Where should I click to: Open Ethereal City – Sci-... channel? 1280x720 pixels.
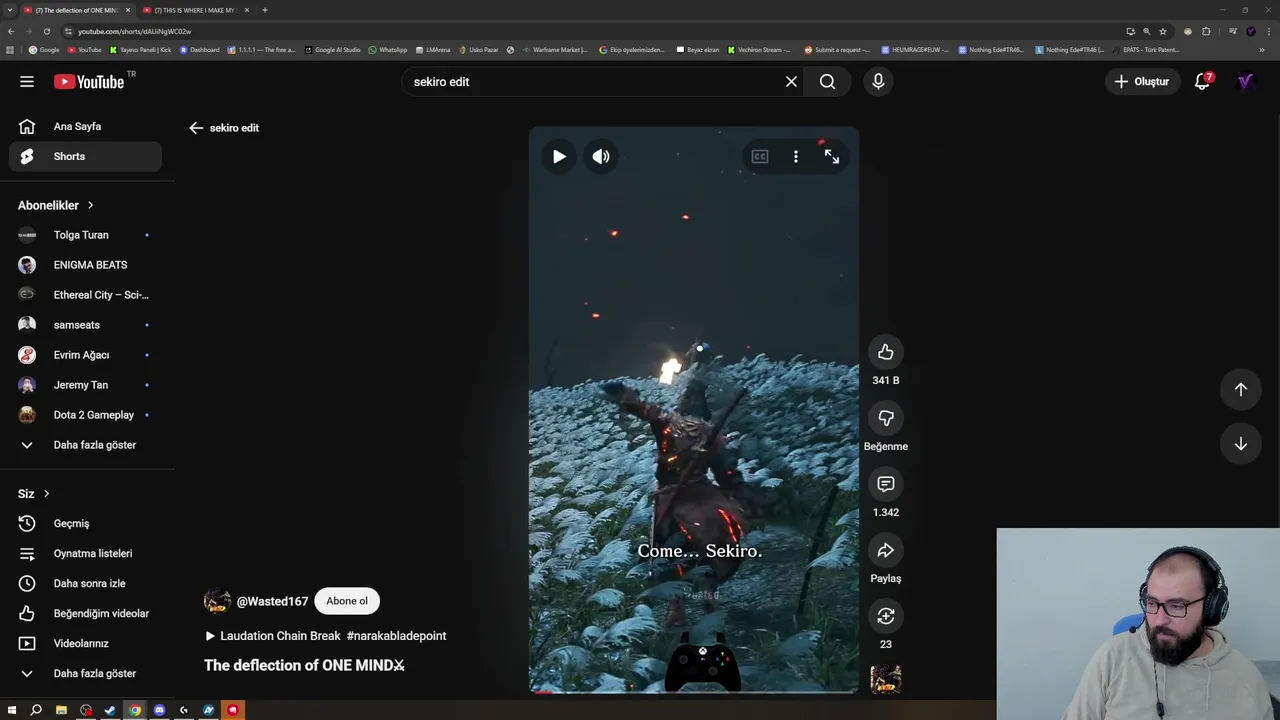pos(85,295)
